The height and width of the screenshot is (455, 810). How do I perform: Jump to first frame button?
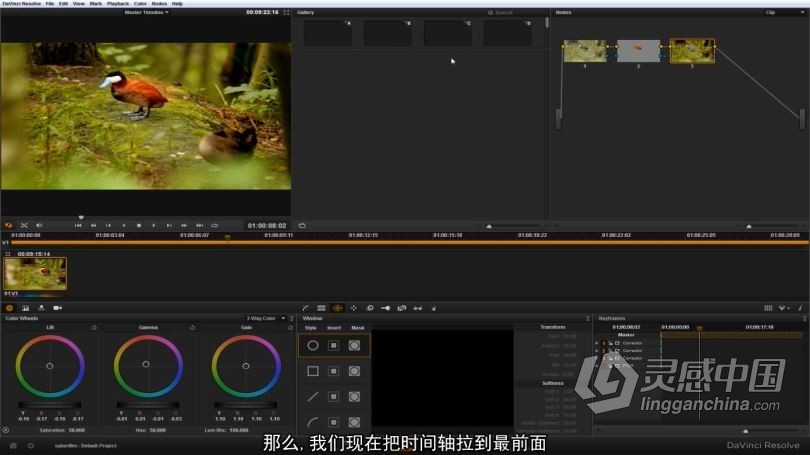coord(78,226)
